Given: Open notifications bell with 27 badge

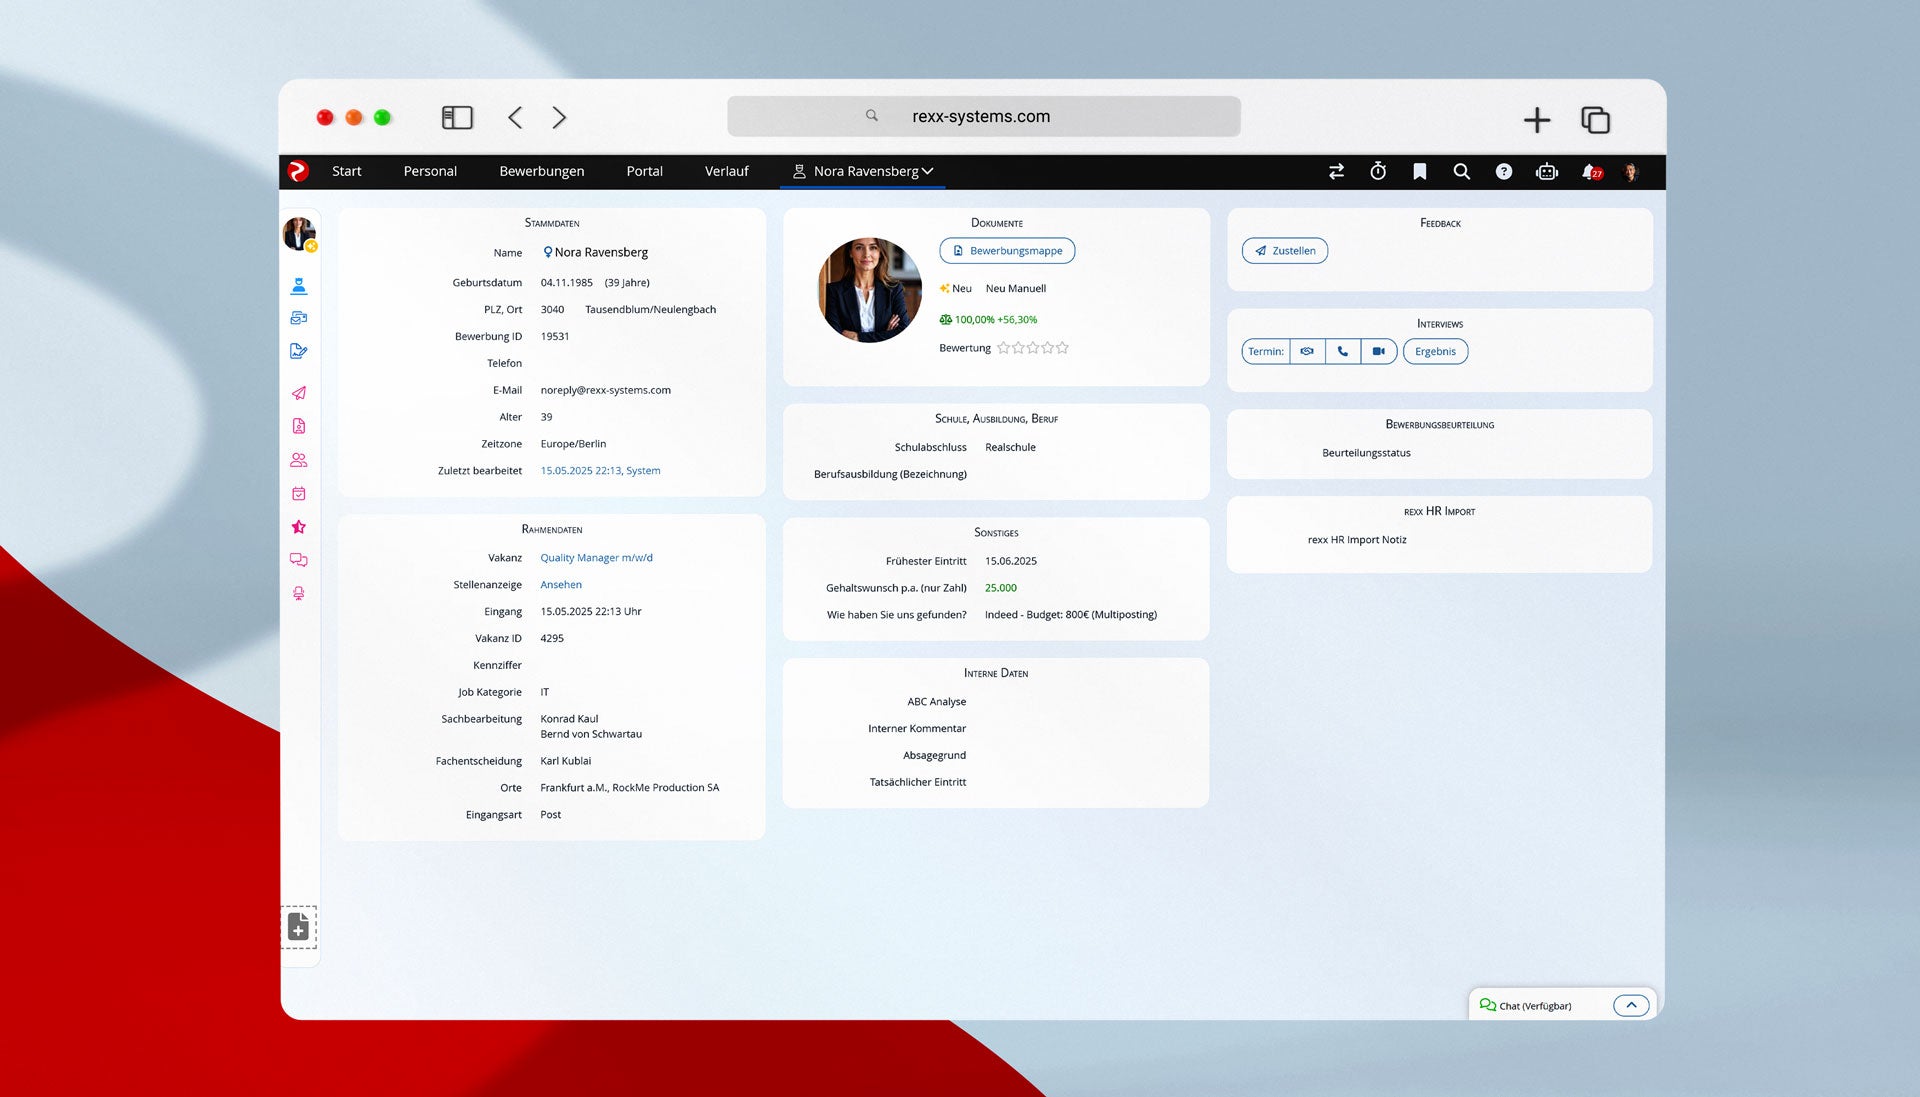Looking at the screenshot, I should click(1590, 171).
